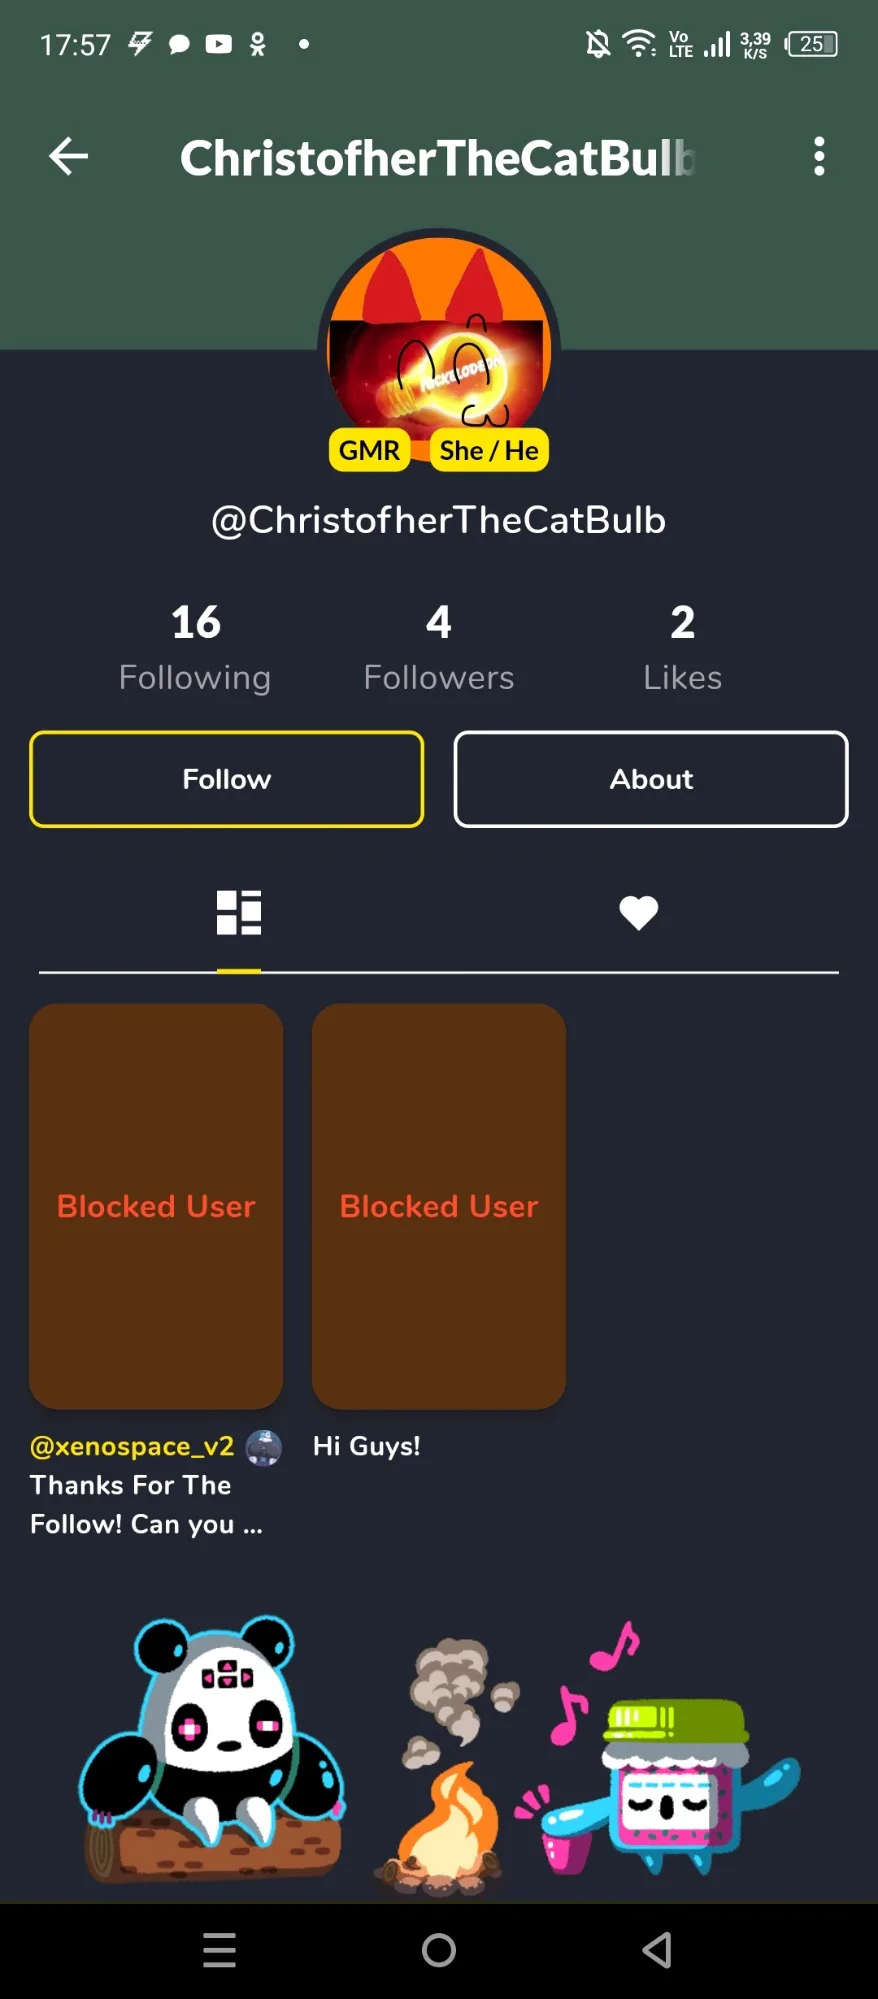Tap the @xenospace_v2 mention
This screenshot has height=1999, width=878.
point(132,1447)
